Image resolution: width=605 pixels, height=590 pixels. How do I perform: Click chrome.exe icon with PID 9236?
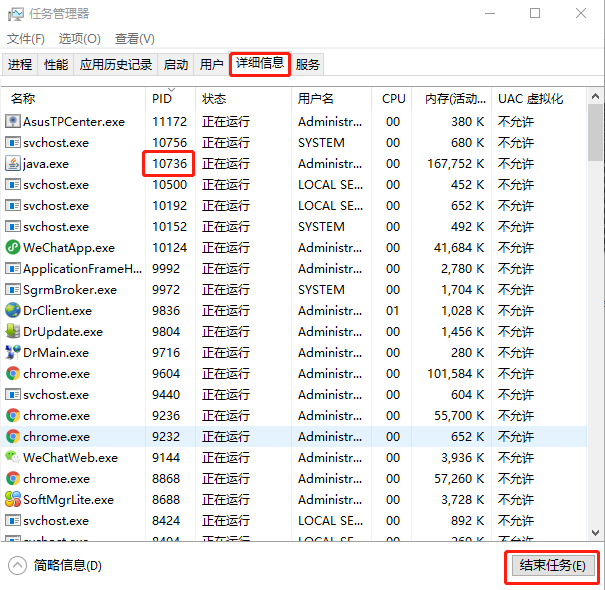12,416
